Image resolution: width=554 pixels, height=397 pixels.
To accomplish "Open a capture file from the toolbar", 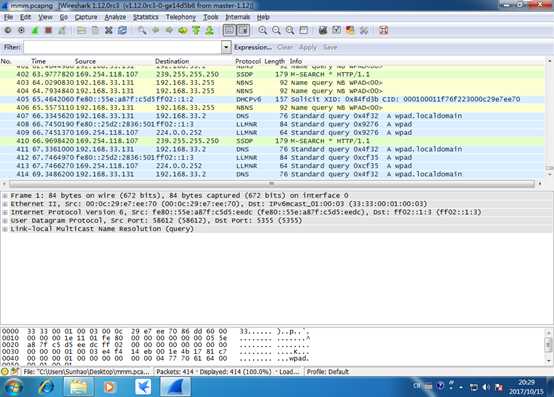I will click(82, 30).
